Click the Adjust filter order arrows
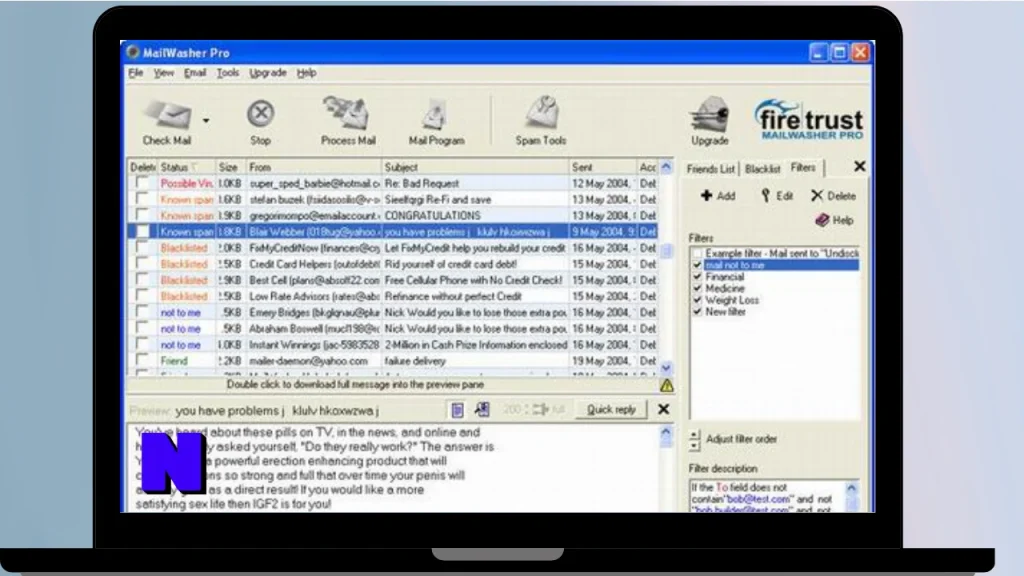 click(x=694, y=440)
